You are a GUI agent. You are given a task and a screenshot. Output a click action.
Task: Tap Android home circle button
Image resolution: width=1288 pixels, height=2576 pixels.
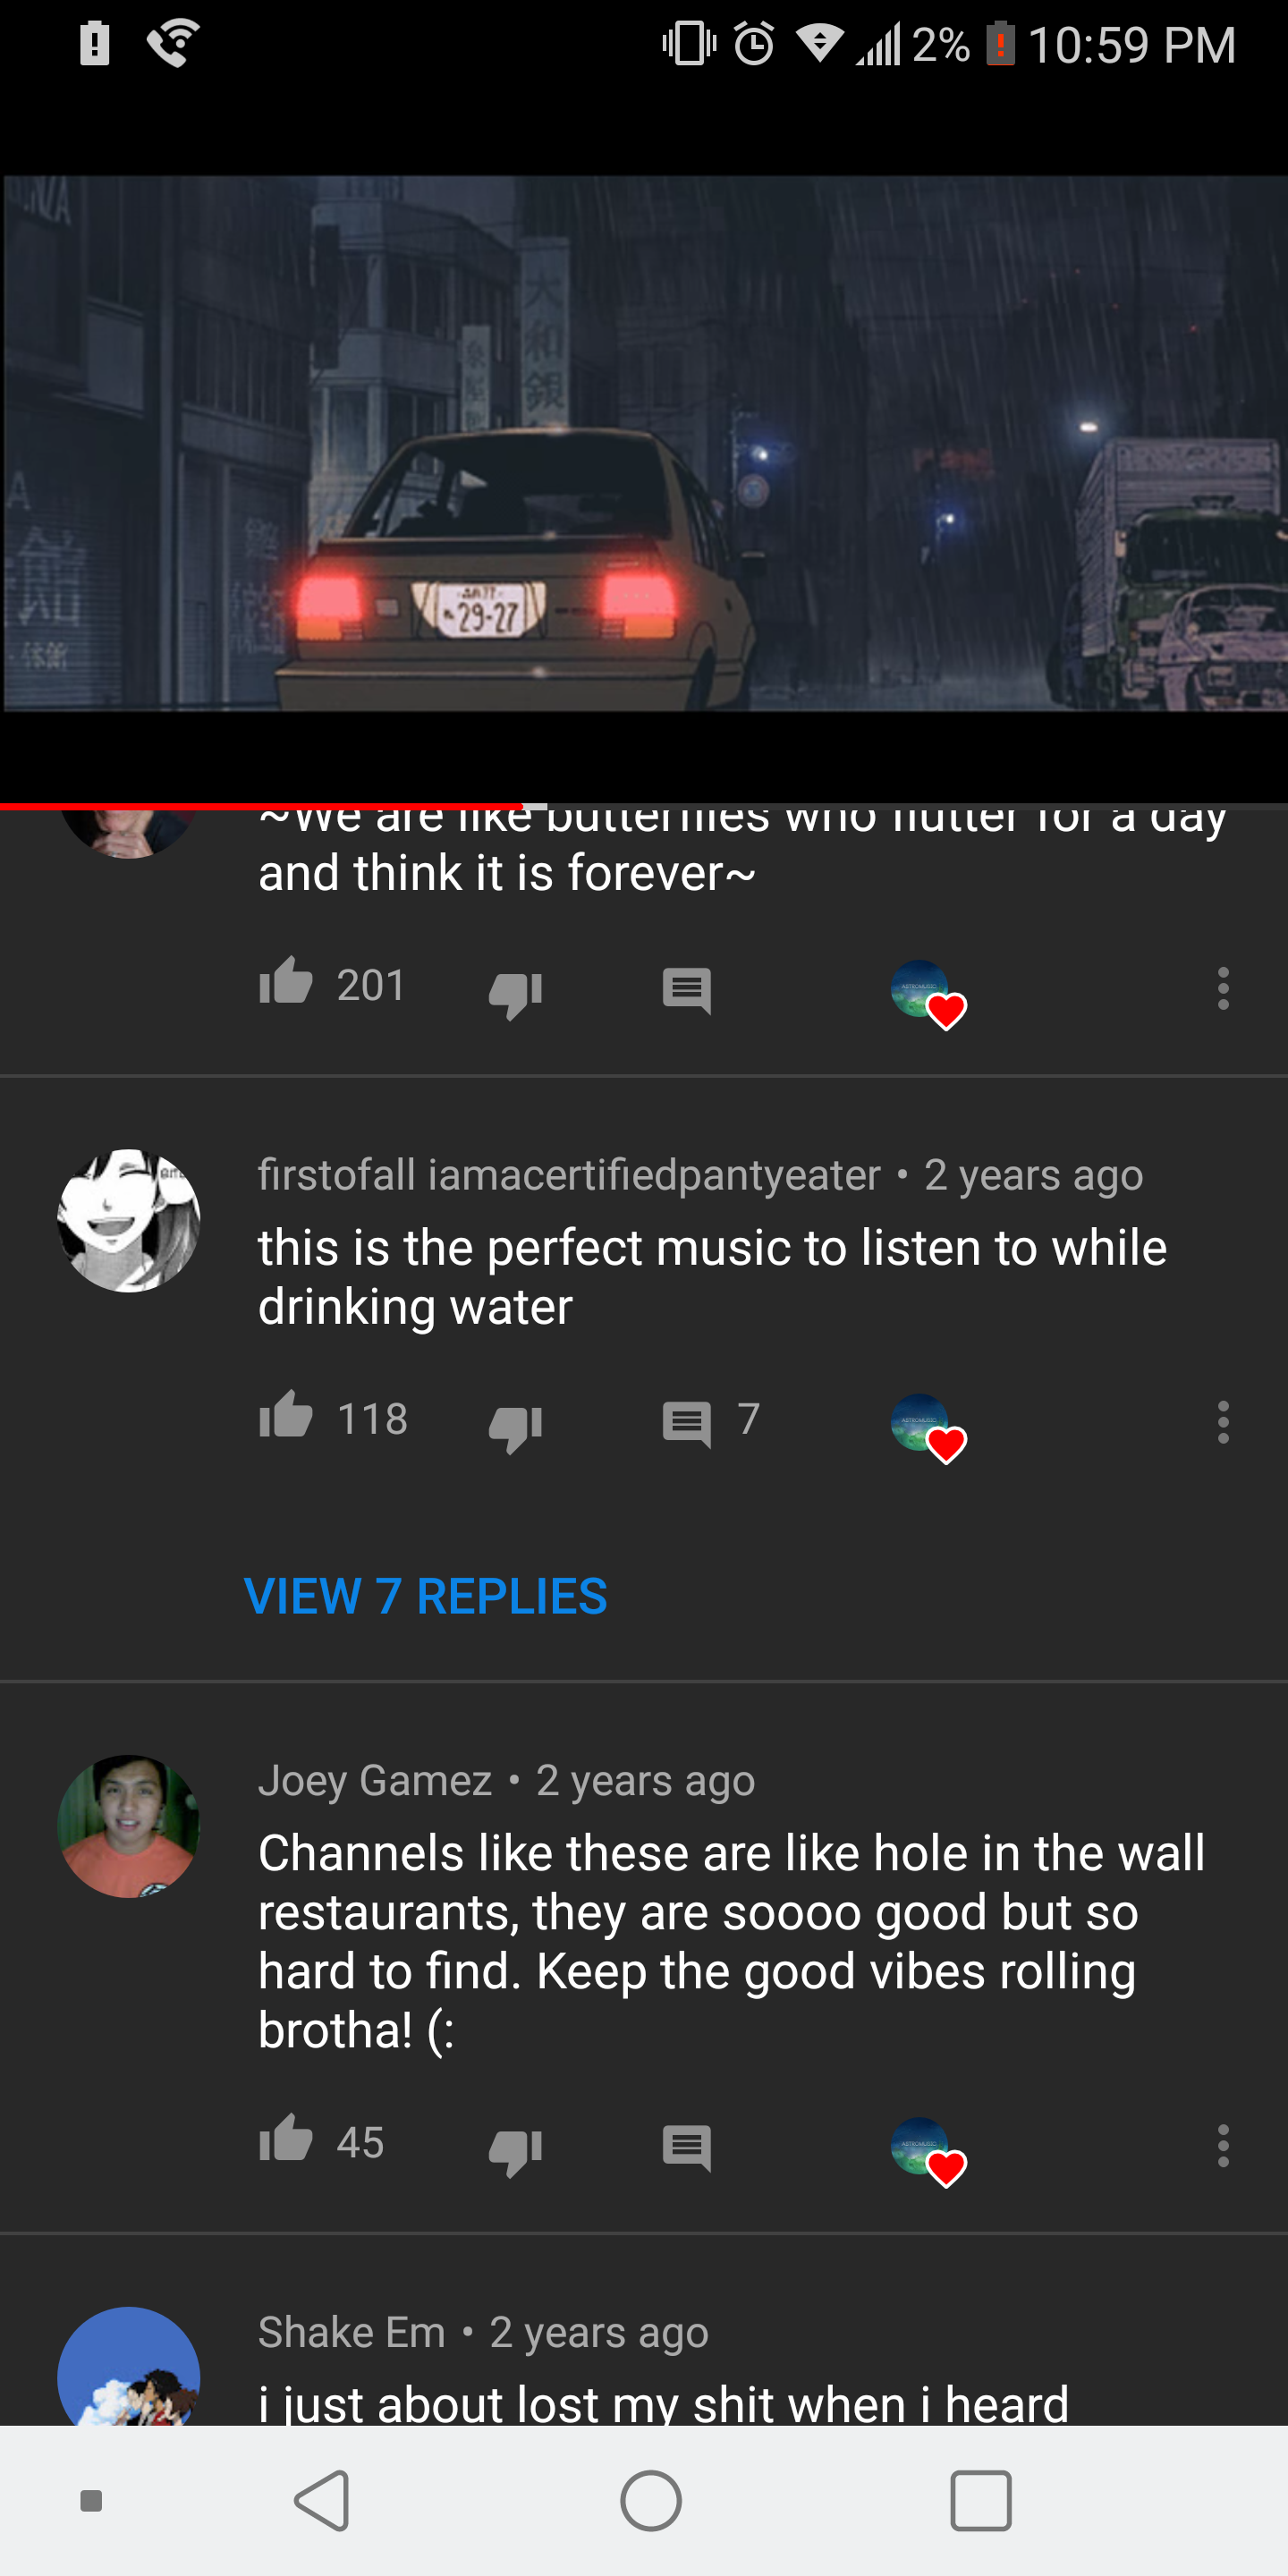[x=651, y=2500]
